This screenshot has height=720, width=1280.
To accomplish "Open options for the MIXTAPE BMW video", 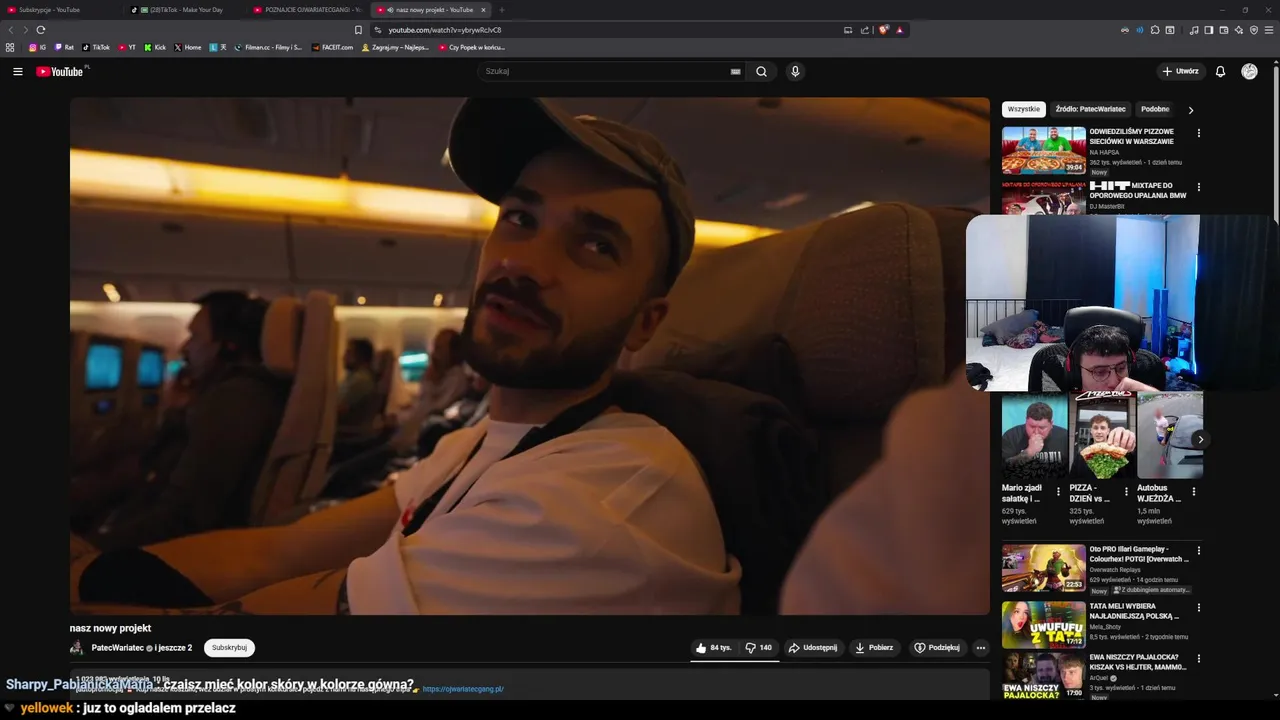I will tap(1199, 187).
